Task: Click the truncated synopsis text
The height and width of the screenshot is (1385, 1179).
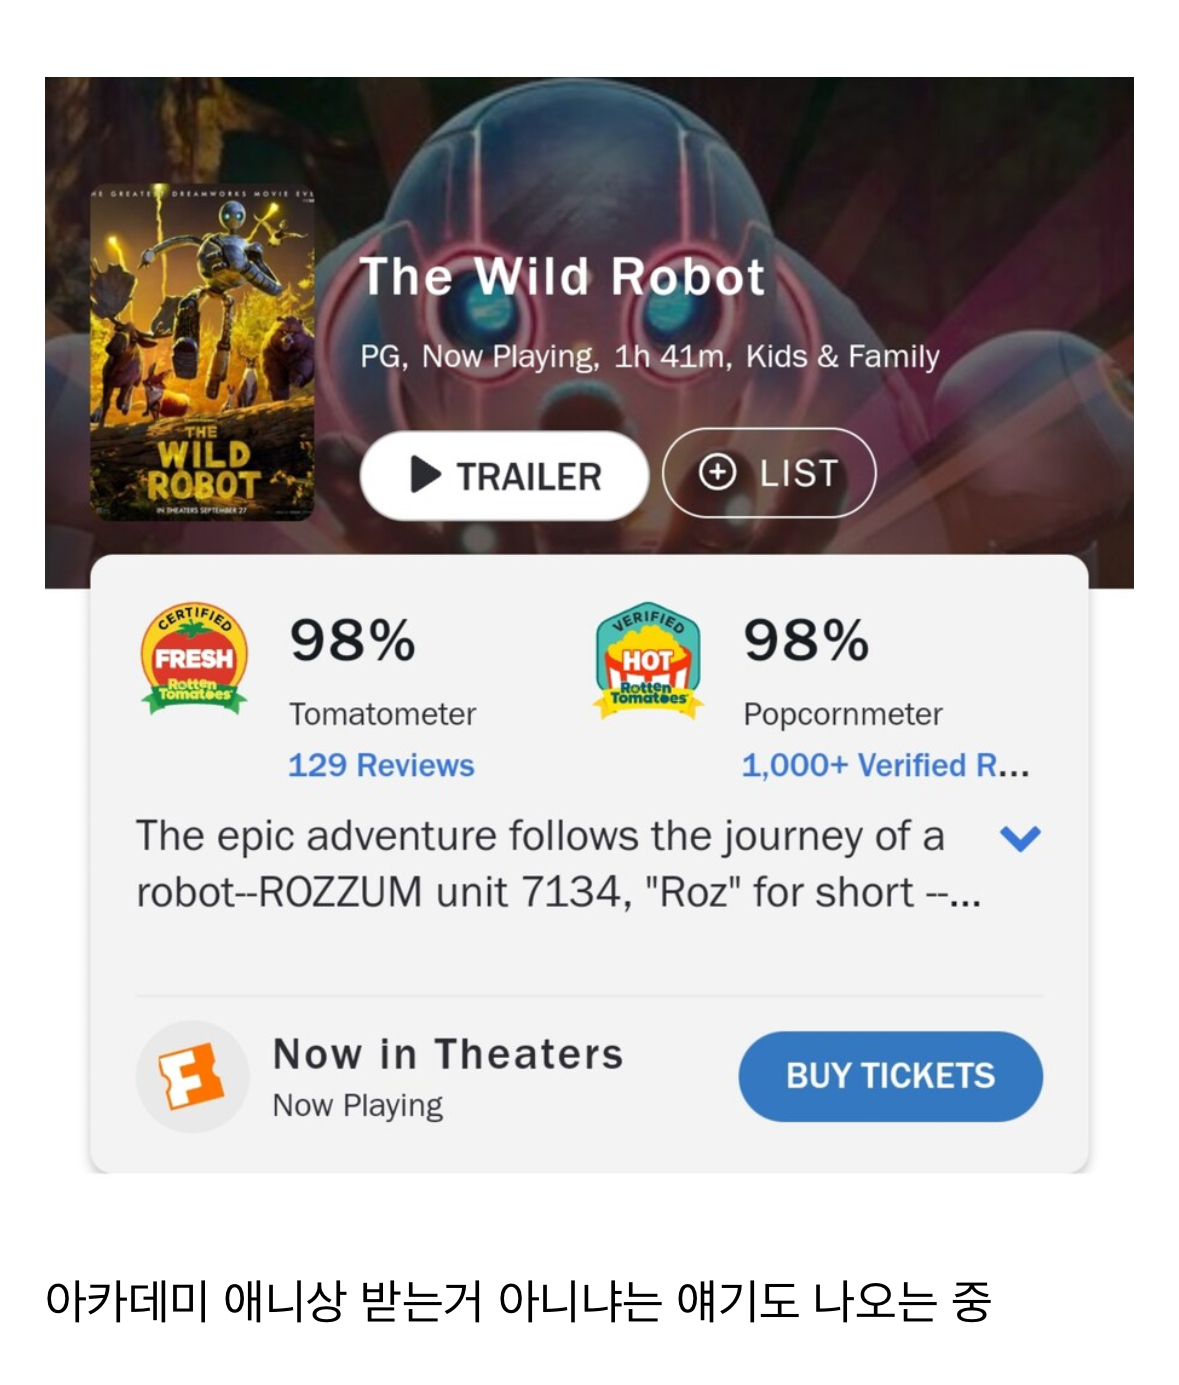Action: 559,864
